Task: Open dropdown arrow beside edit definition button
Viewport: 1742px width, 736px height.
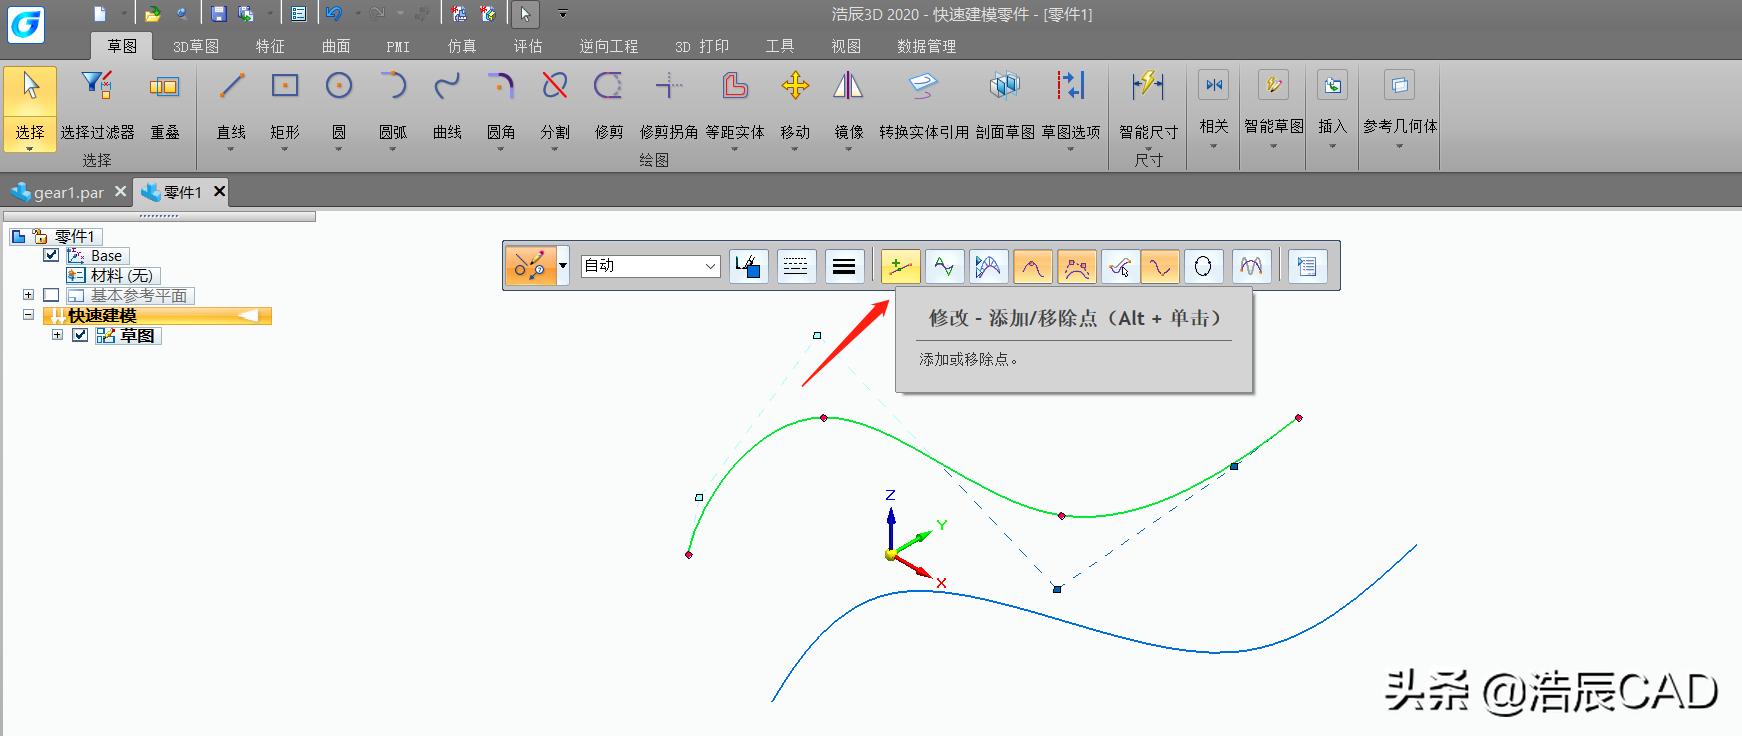Action: tap(563, 266)
